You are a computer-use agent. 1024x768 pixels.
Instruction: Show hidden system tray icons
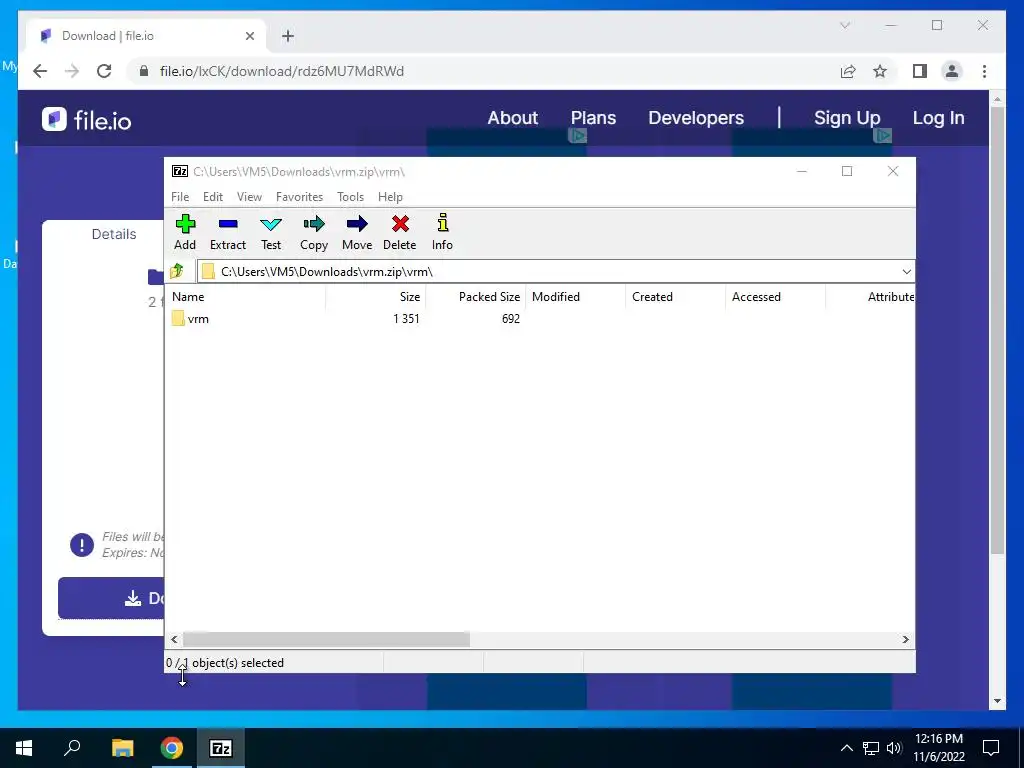846,748
